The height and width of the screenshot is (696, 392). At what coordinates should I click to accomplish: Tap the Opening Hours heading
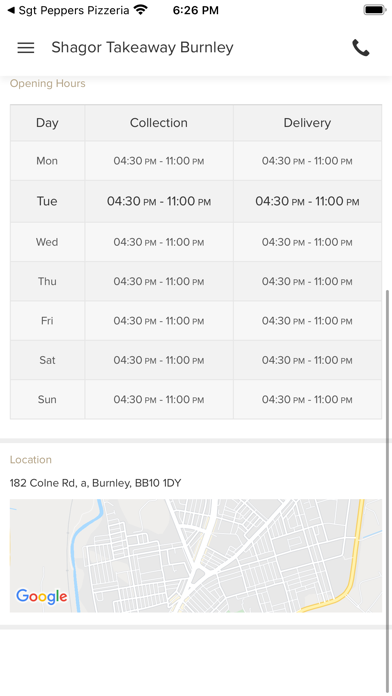[x=48, y=83]
